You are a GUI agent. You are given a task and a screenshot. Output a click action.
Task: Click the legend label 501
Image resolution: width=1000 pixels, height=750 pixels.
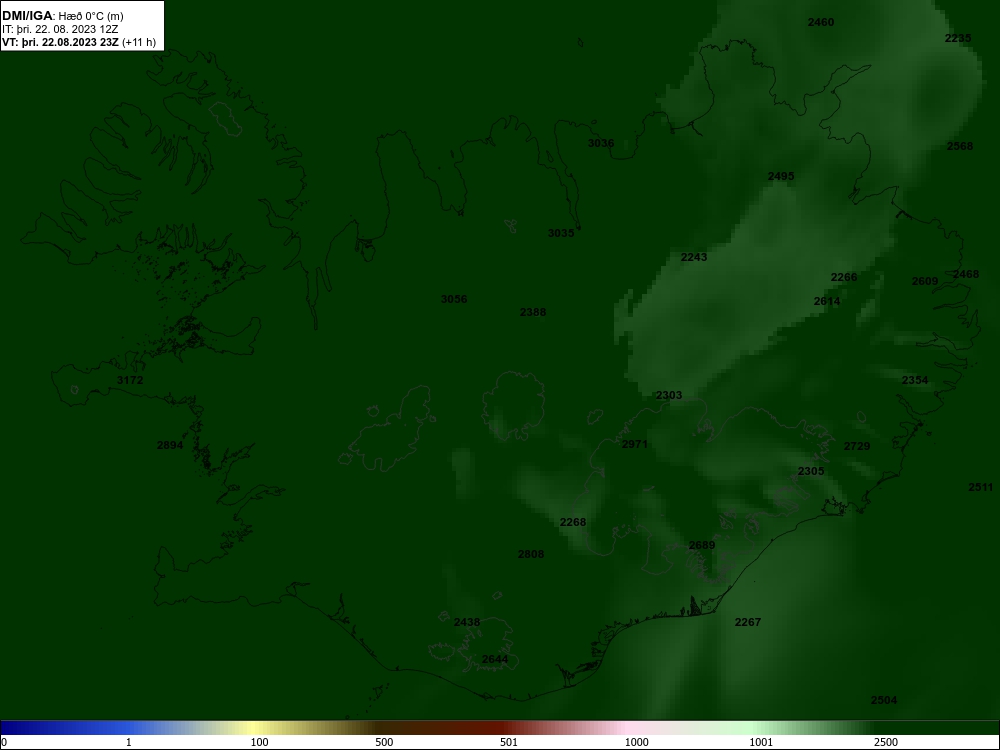[509, 742]
